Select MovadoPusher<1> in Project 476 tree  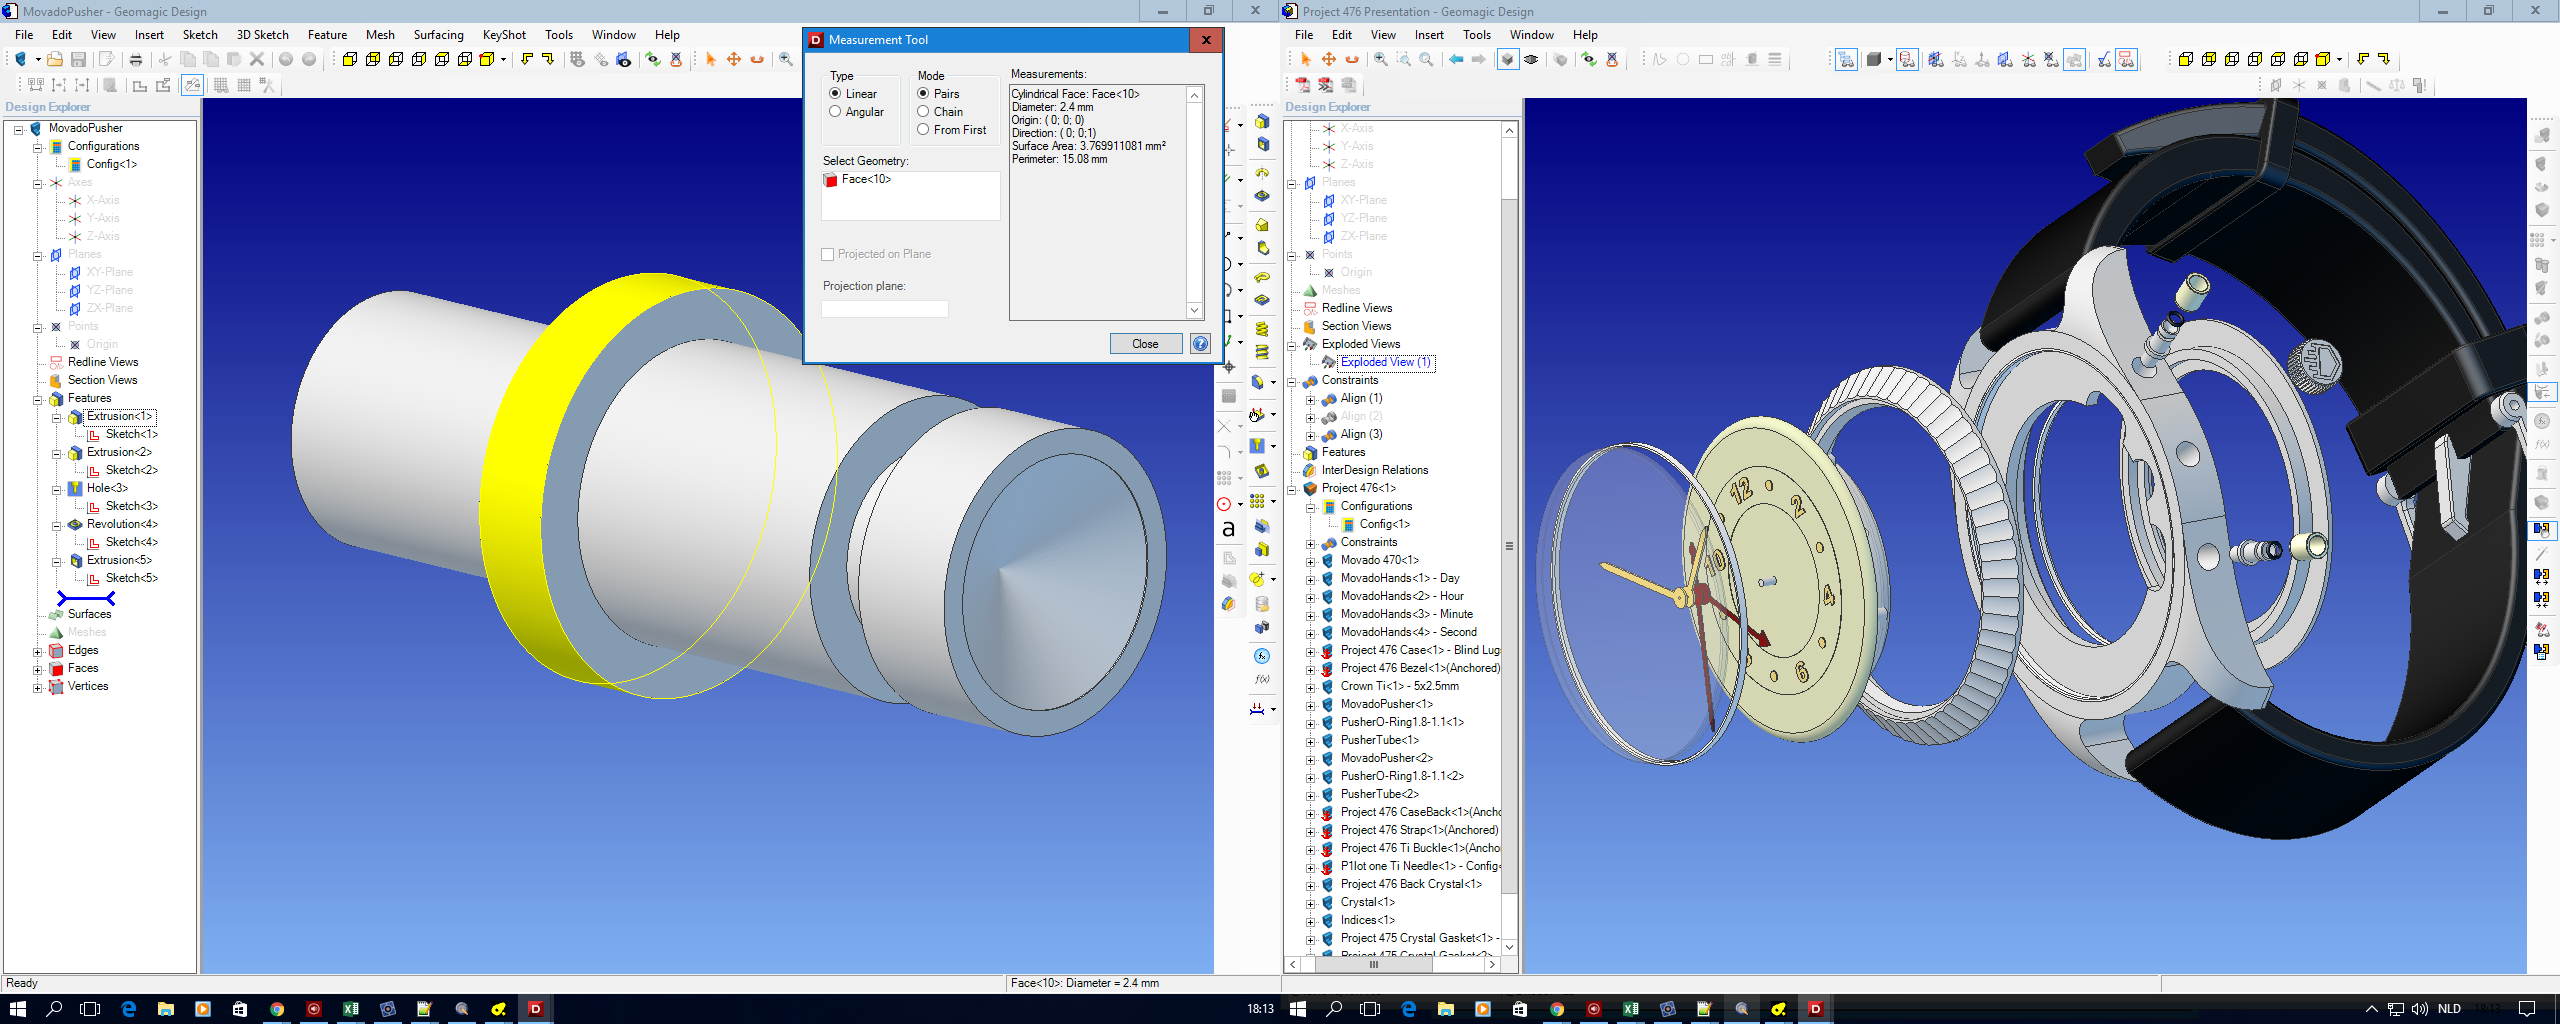[1386, 704]
